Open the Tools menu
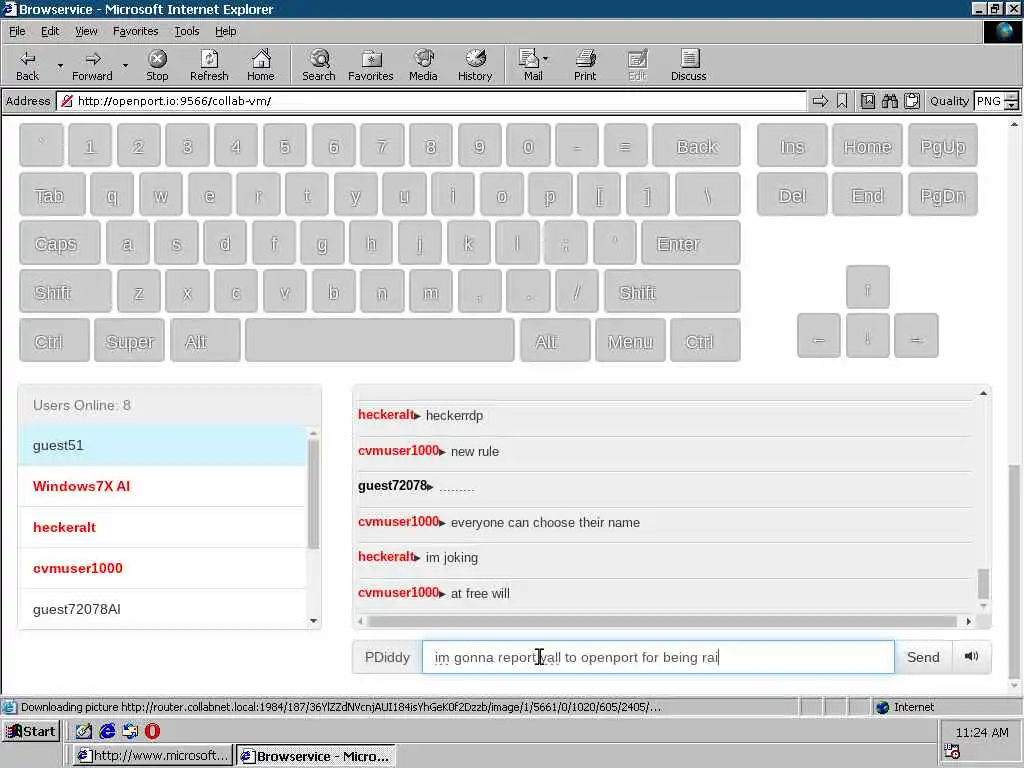This screenshot has height=768, width=1024. (186, 31)
